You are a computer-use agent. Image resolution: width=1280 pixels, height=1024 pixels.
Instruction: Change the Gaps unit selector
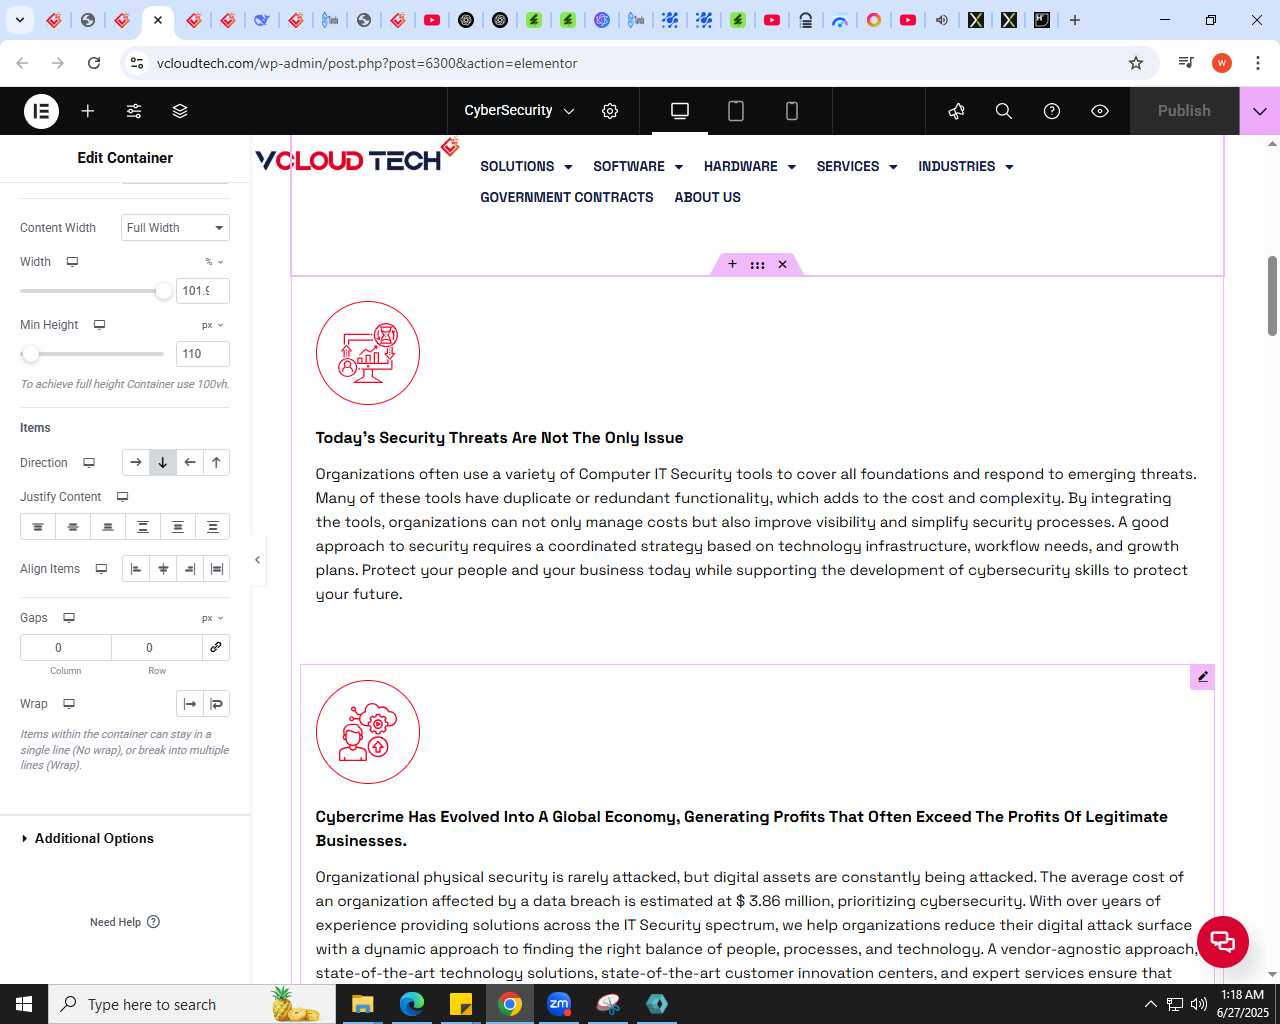(x=212, y=618)
